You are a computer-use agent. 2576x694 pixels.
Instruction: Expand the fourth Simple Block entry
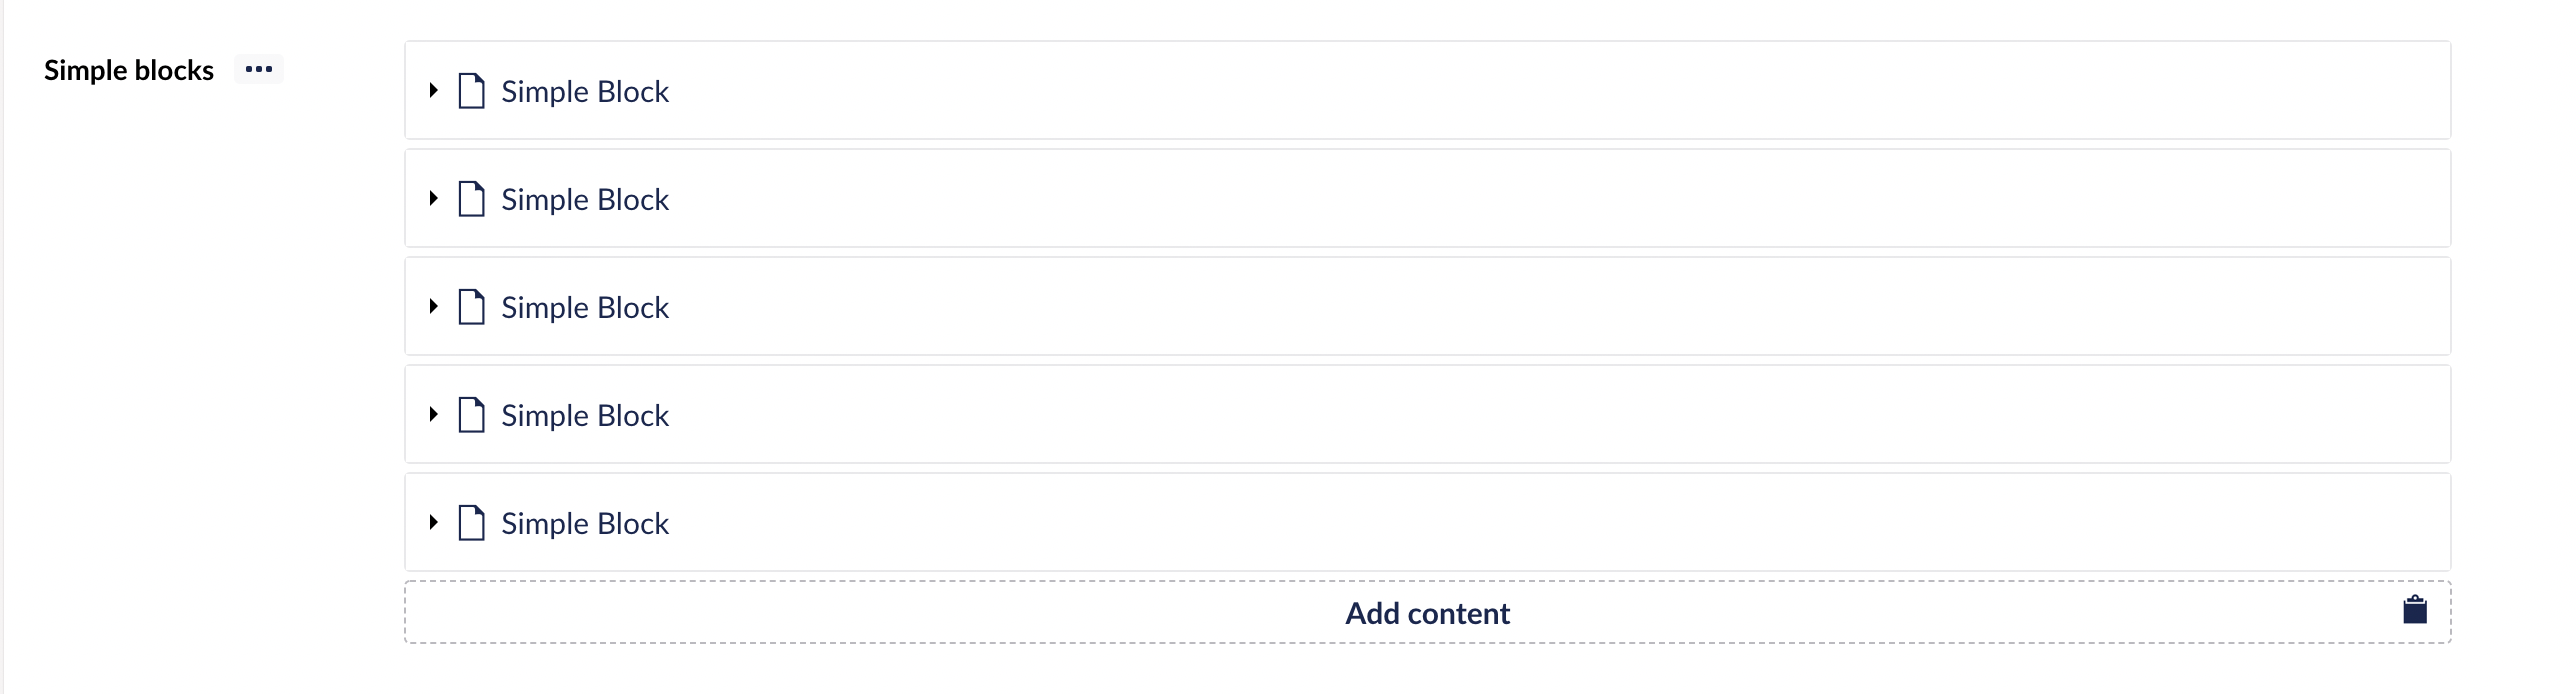coord(434,415)
